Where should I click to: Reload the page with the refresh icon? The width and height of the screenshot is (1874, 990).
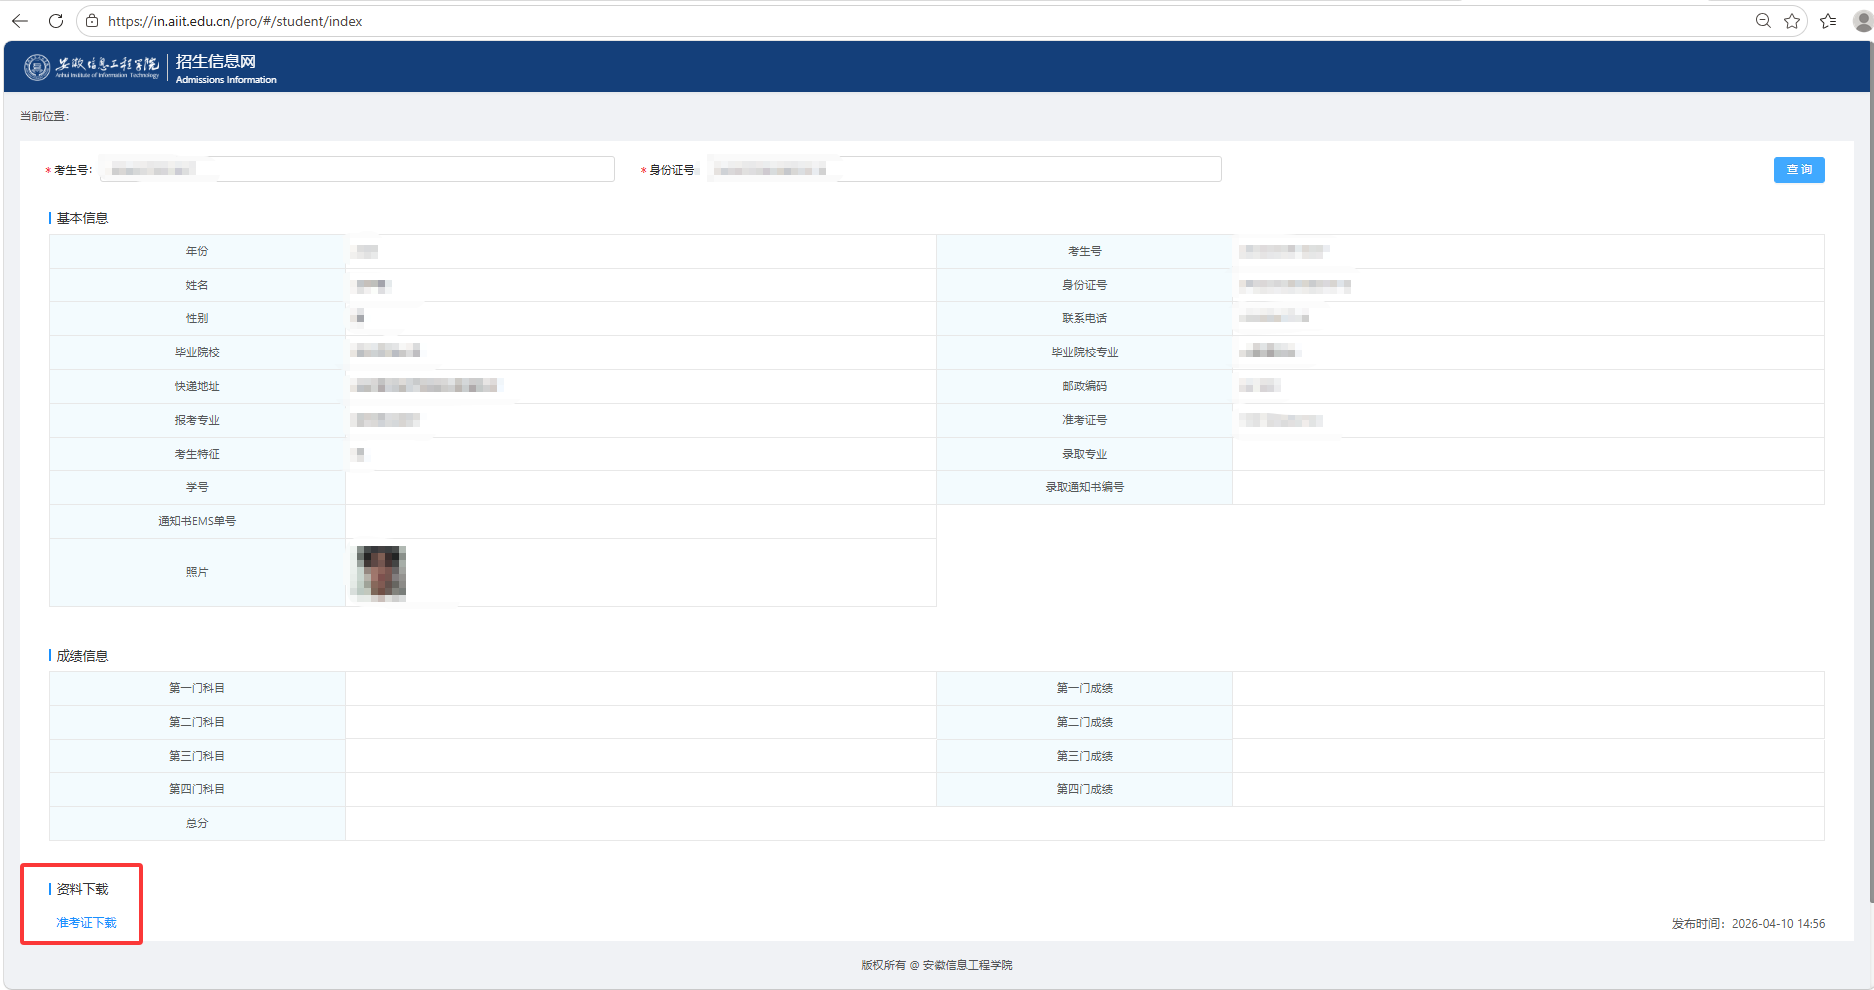pos(56,21)
